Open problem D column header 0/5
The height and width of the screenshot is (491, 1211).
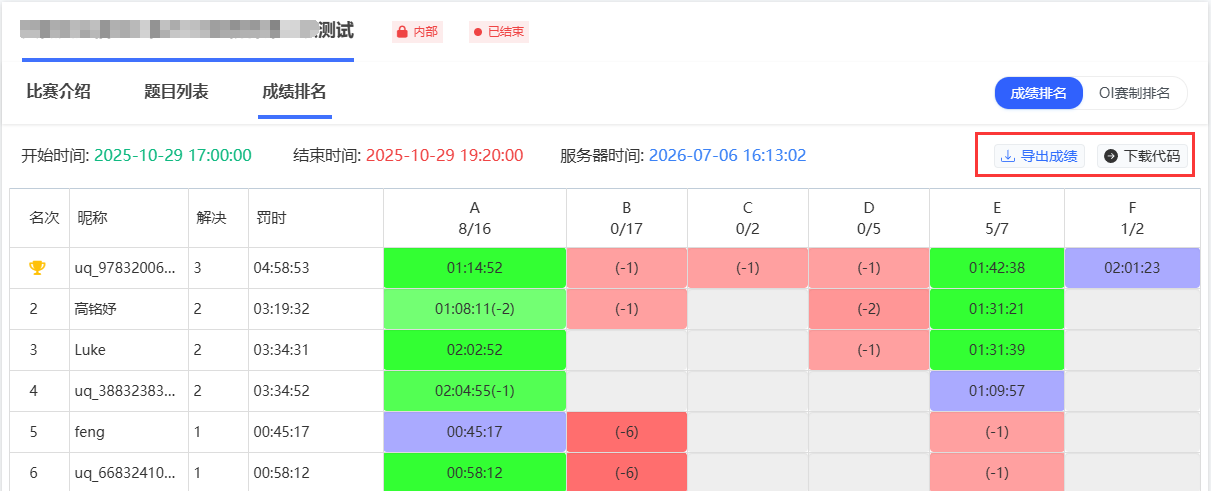click(x=868, y=218)
